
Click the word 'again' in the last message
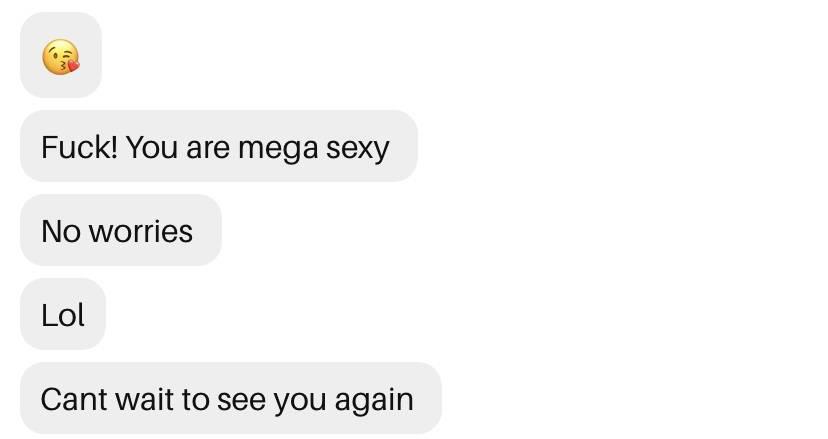[x=374, y=402]
